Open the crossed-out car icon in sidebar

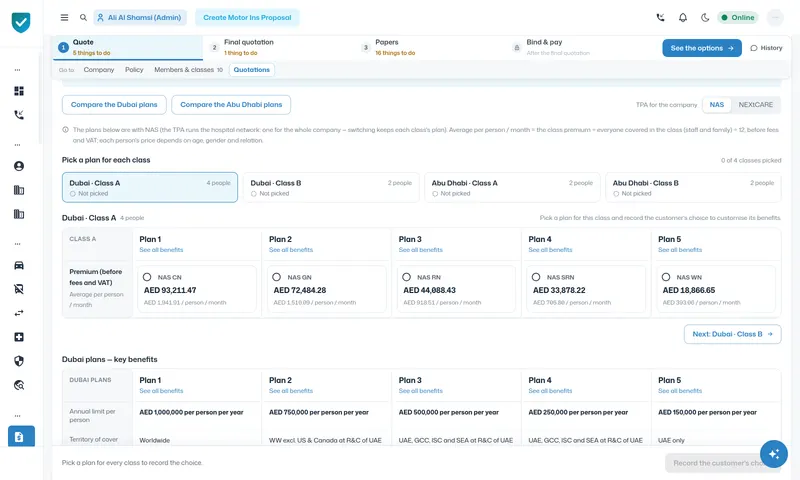click(x=19, y=289)
